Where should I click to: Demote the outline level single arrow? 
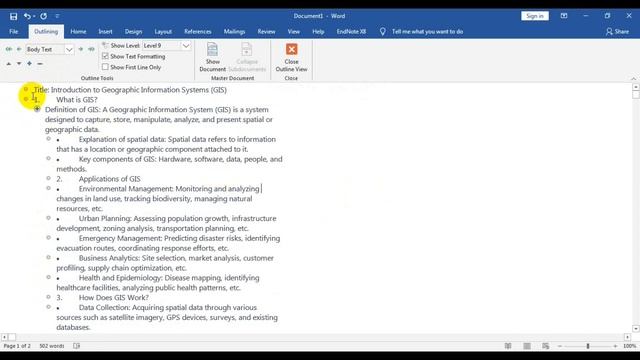(80, 49)
